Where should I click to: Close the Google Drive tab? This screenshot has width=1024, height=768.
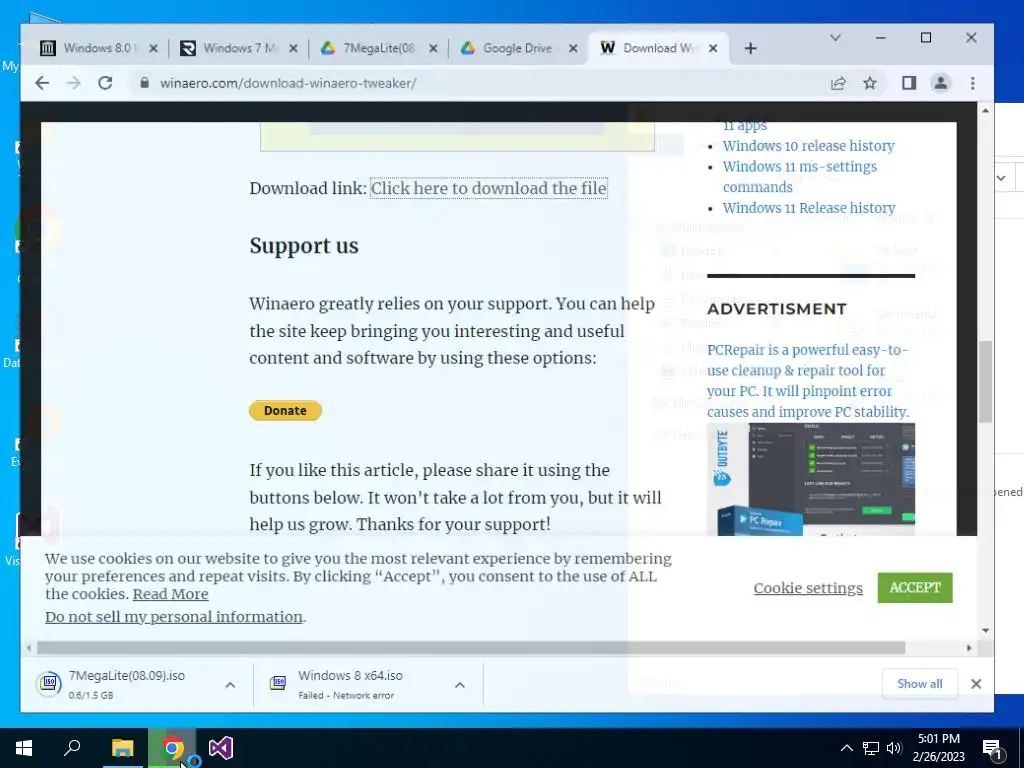pyautogui.click(x=573, y=48)
